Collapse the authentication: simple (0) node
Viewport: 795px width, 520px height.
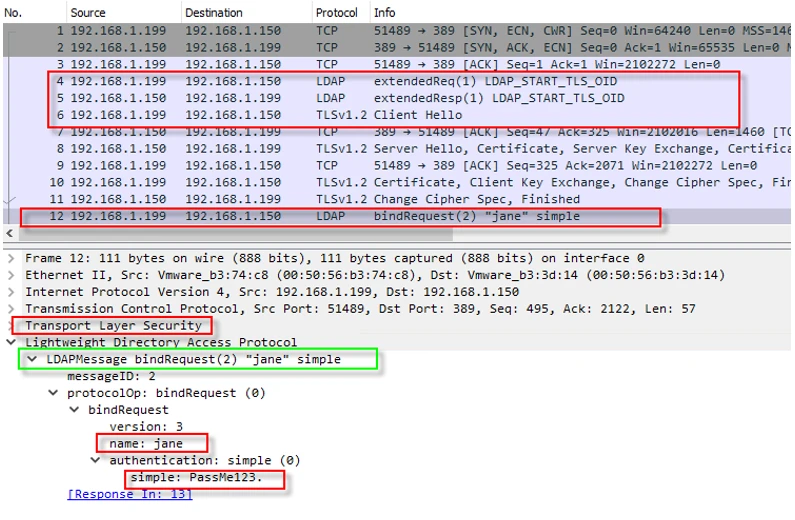pos(97,460)
